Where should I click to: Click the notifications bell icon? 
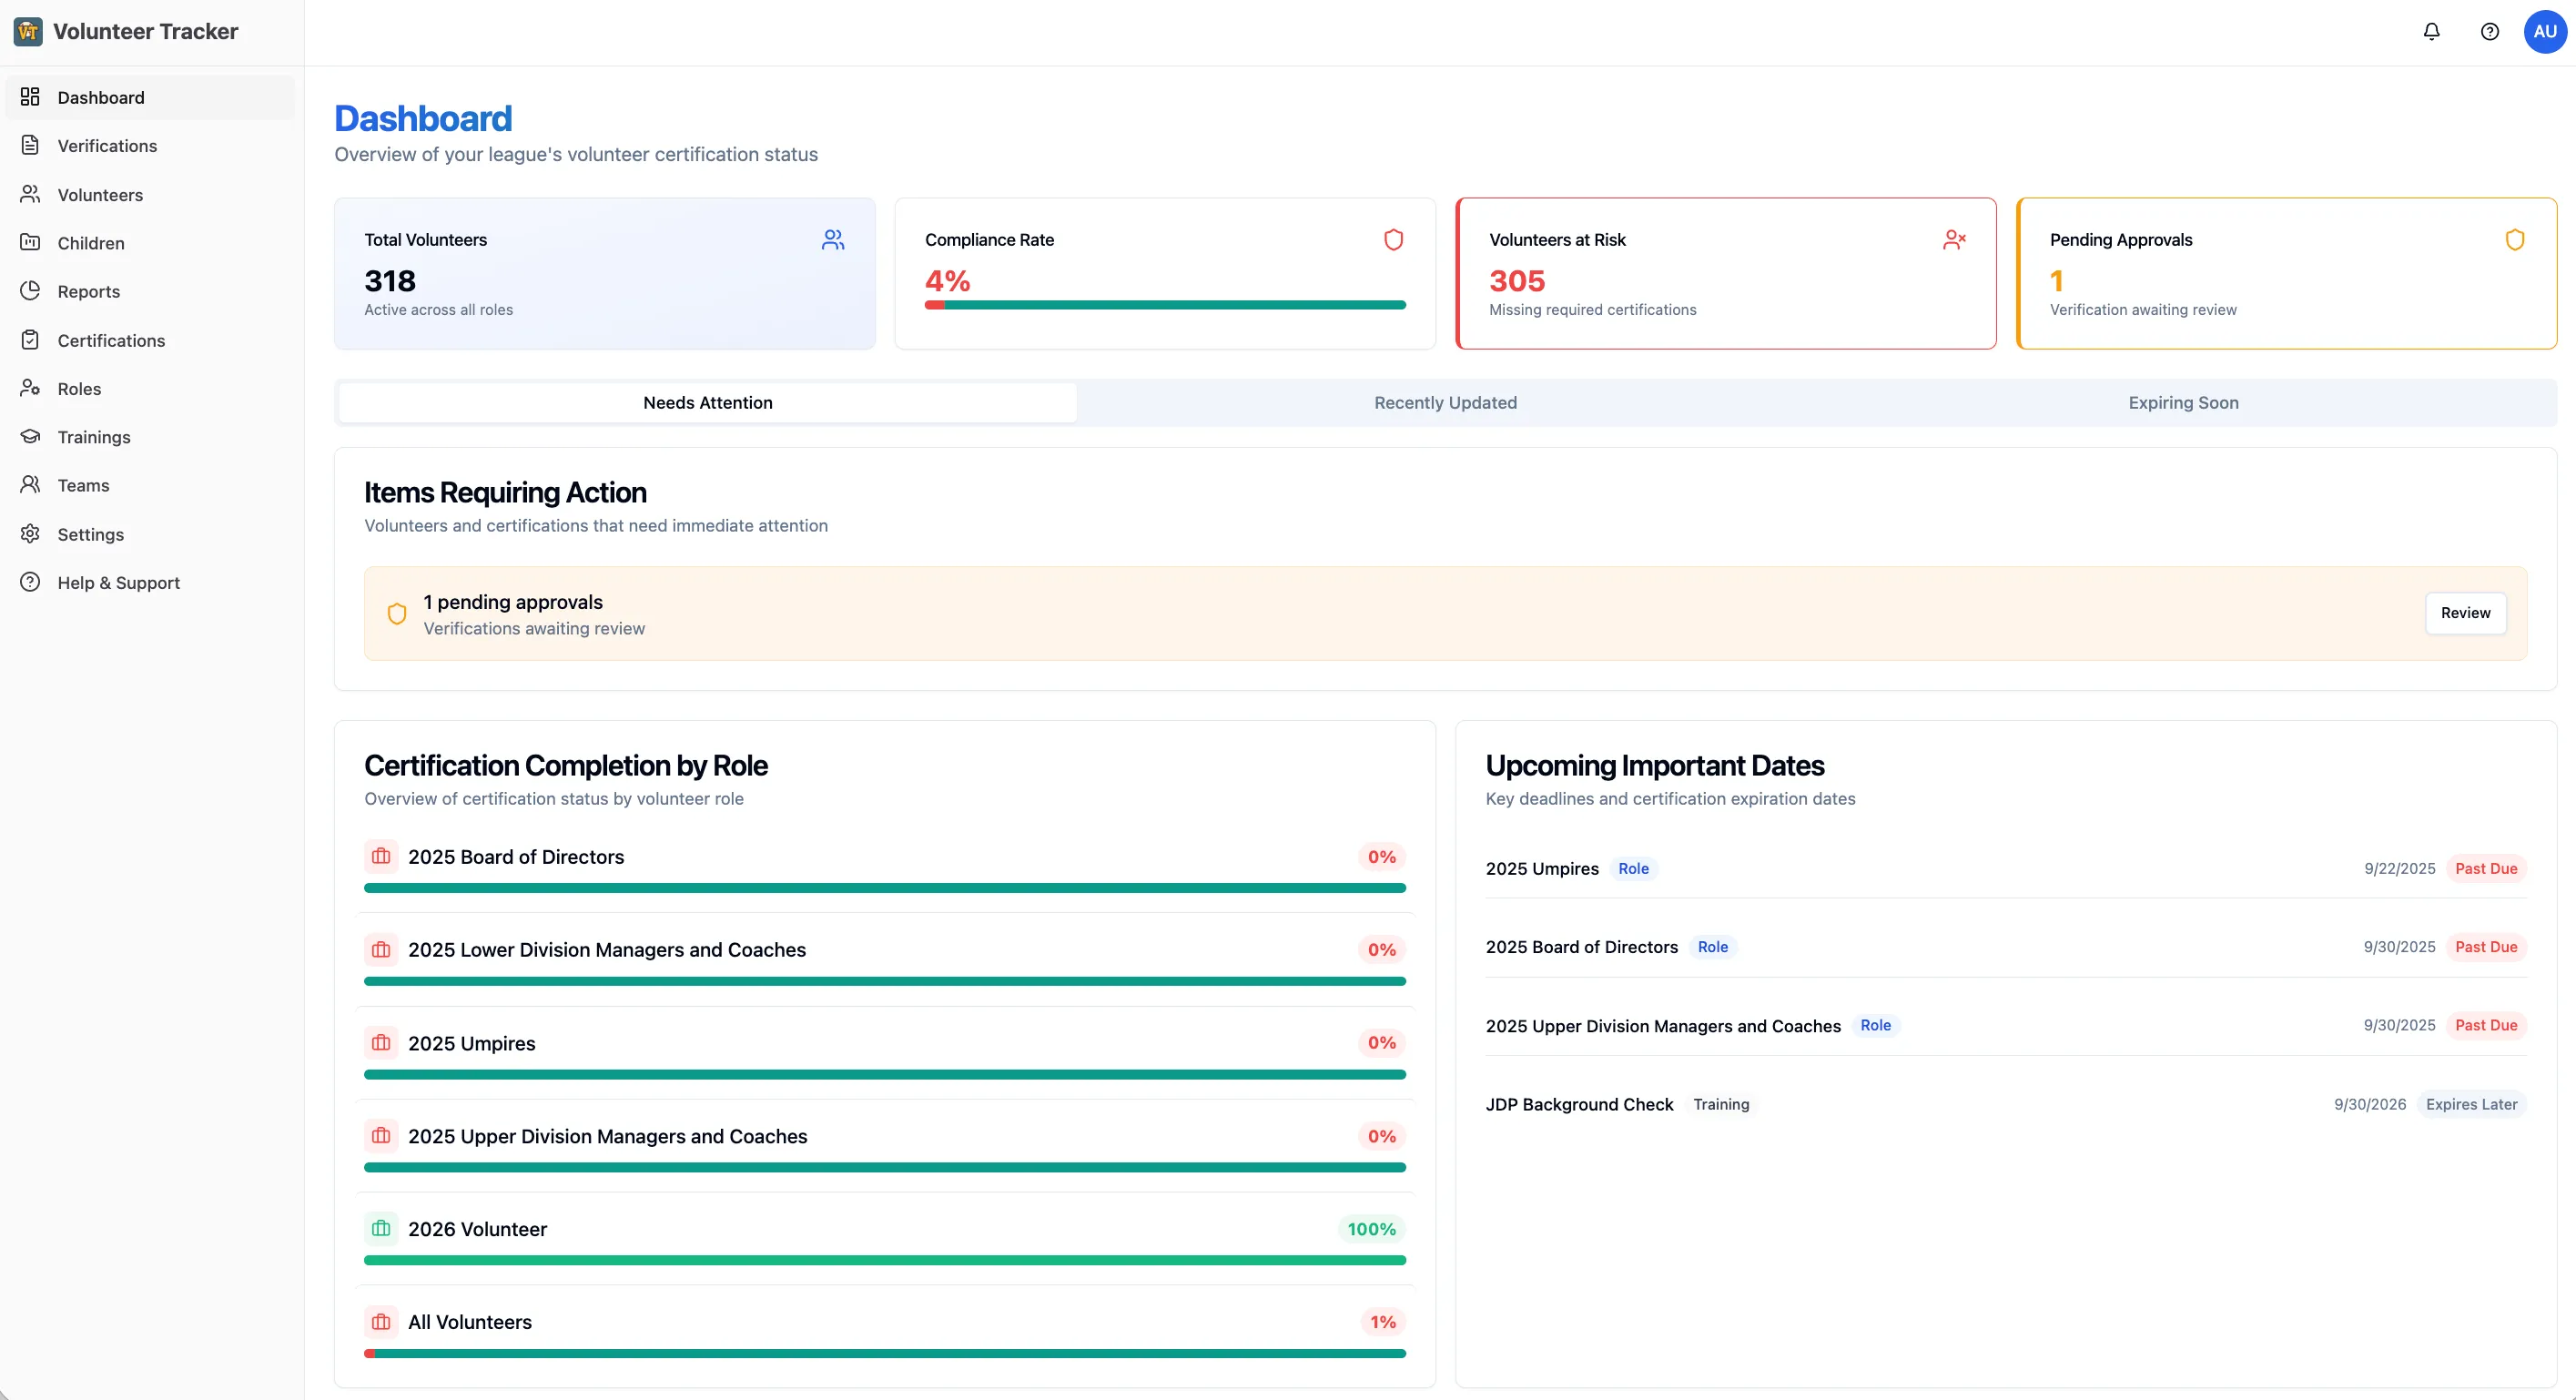click(x=2431, y=32)
